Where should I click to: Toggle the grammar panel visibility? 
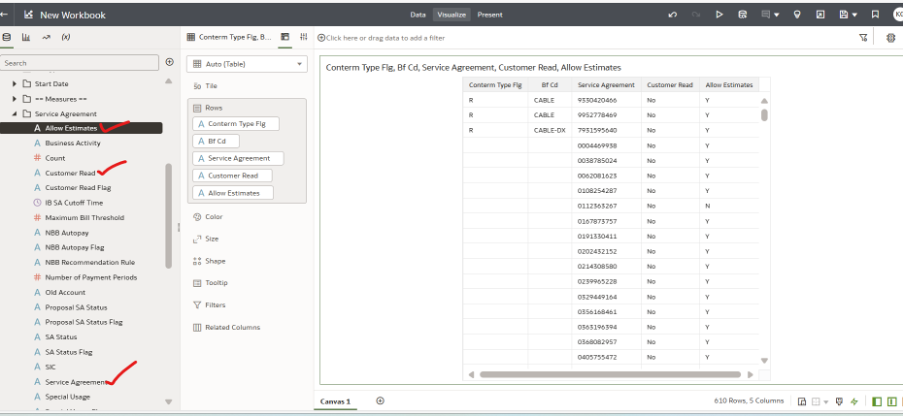892,401
